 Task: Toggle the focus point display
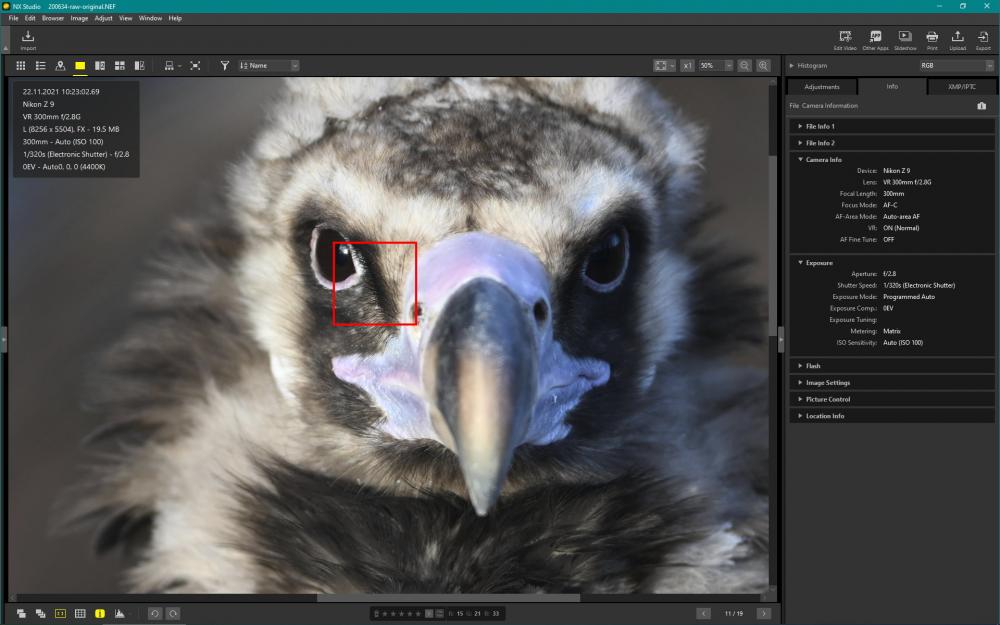point(60,614)
